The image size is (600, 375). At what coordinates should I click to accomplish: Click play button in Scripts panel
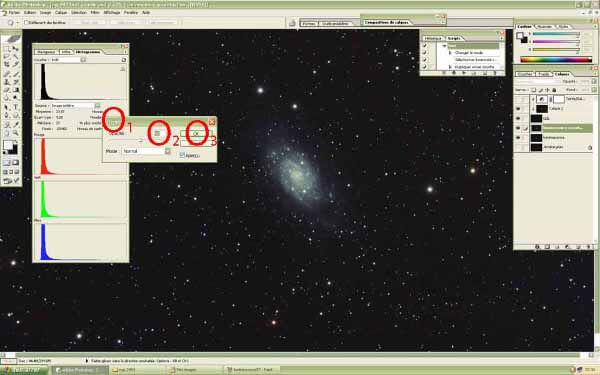tap(464, 73)
